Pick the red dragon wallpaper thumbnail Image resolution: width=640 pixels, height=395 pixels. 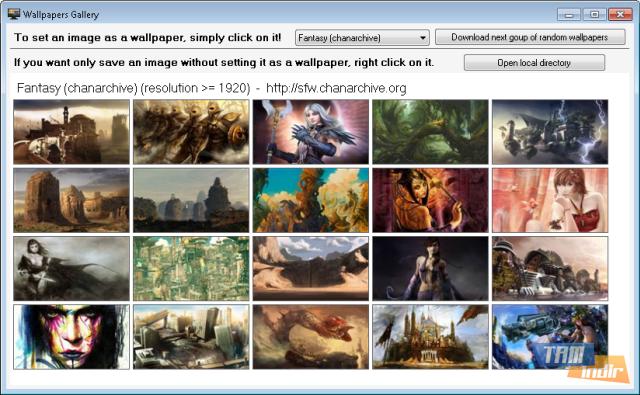tap(311, 337)
